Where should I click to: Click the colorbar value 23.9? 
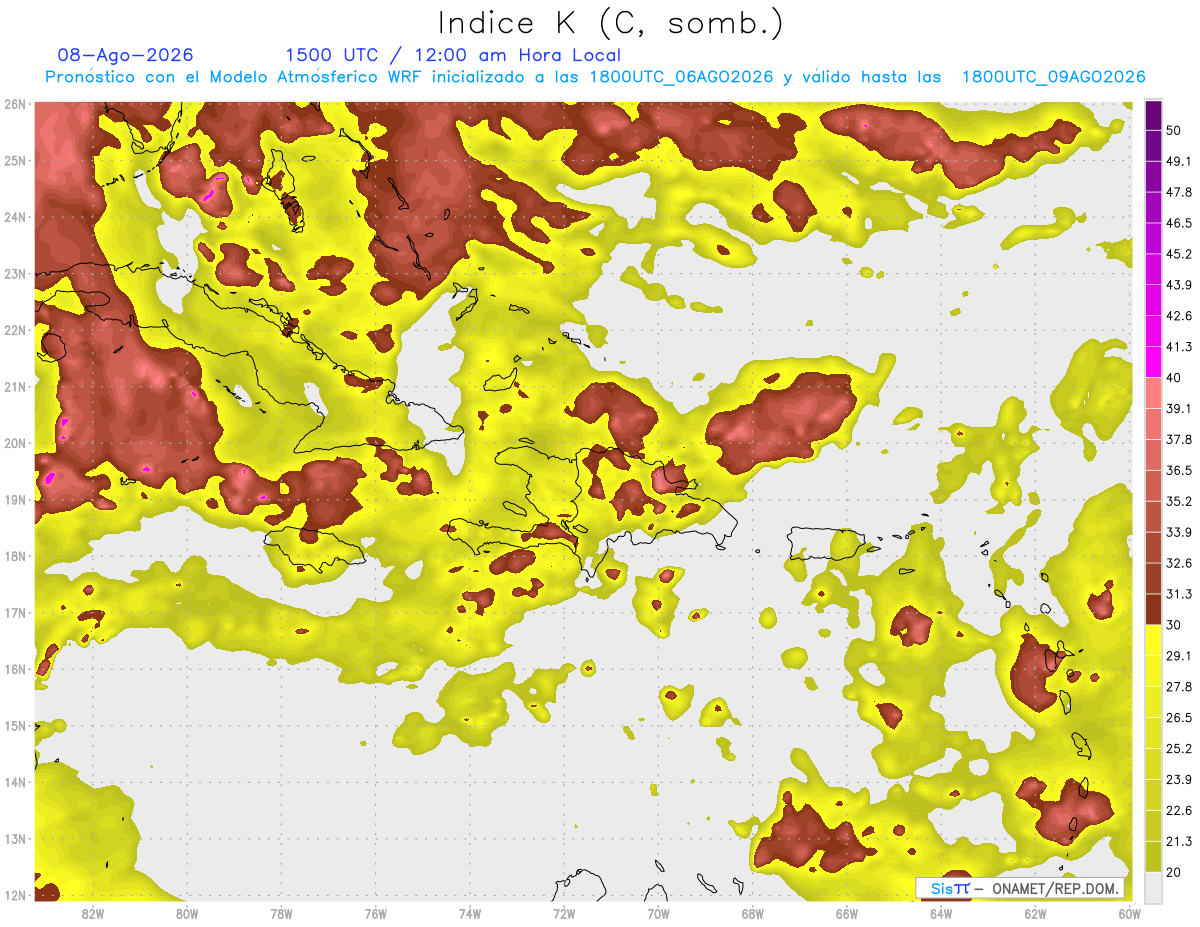[x=1178, y=780]
